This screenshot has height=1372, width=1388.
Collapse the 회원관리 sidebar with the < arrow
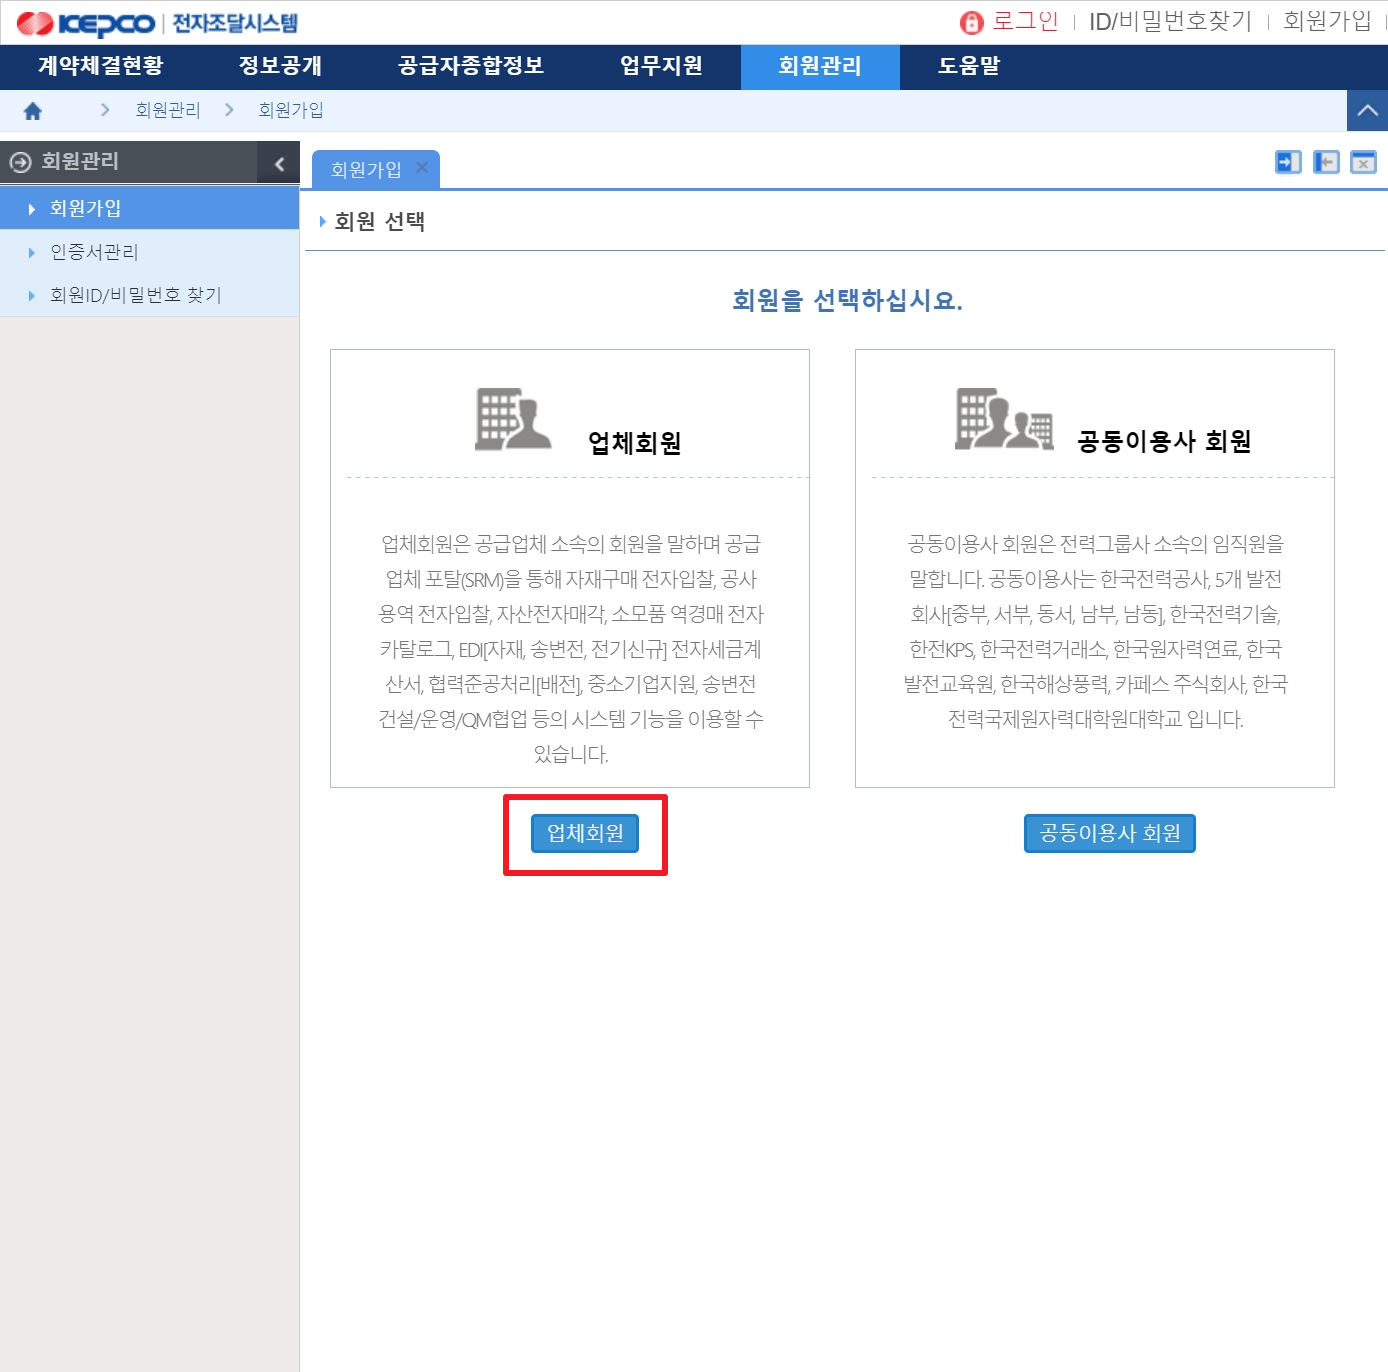[x=278, y=163]
